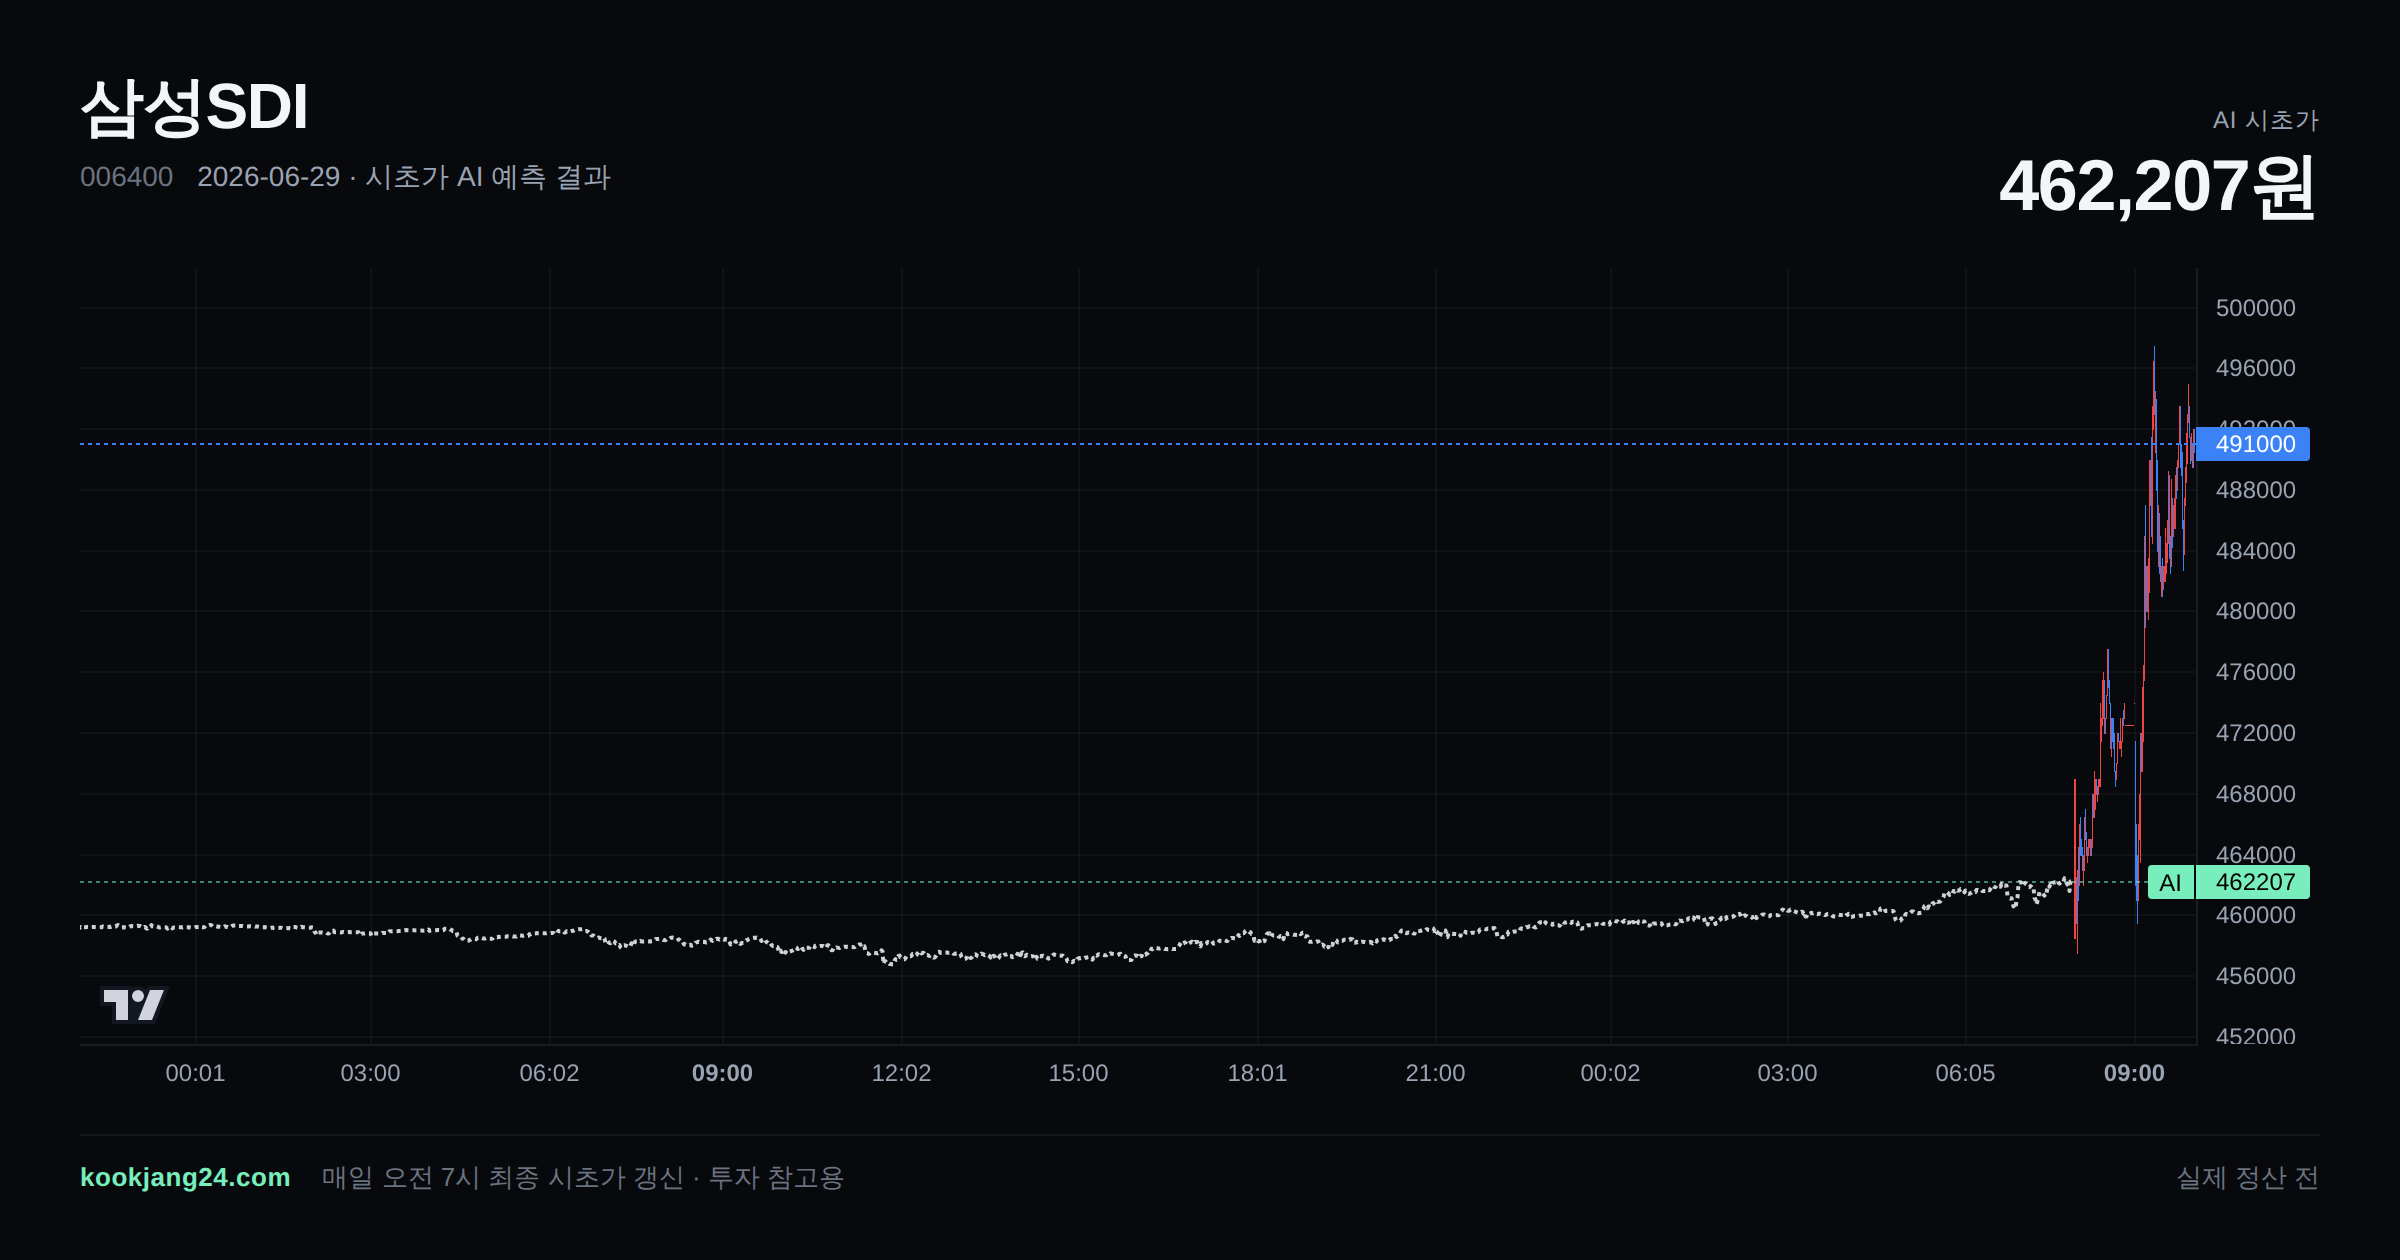2400x1260 pixels.
Task: Click the 468000 price axis label
Action: 2255,794
